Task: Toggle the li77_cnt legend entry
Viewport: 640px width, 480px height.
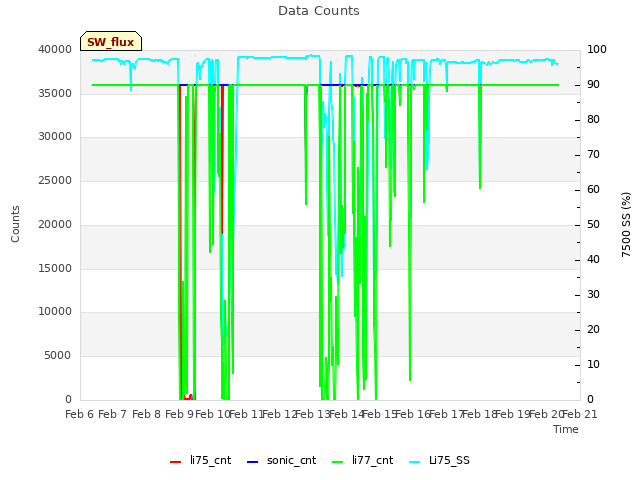Action: [362, 460]
